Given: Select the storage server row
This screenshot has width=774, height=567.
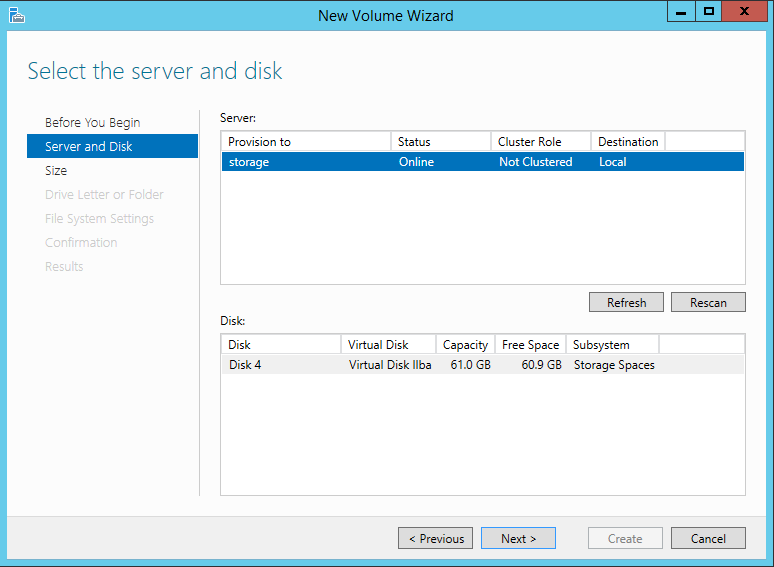Looking at the screenshot, I should click(x=483, y=162).
